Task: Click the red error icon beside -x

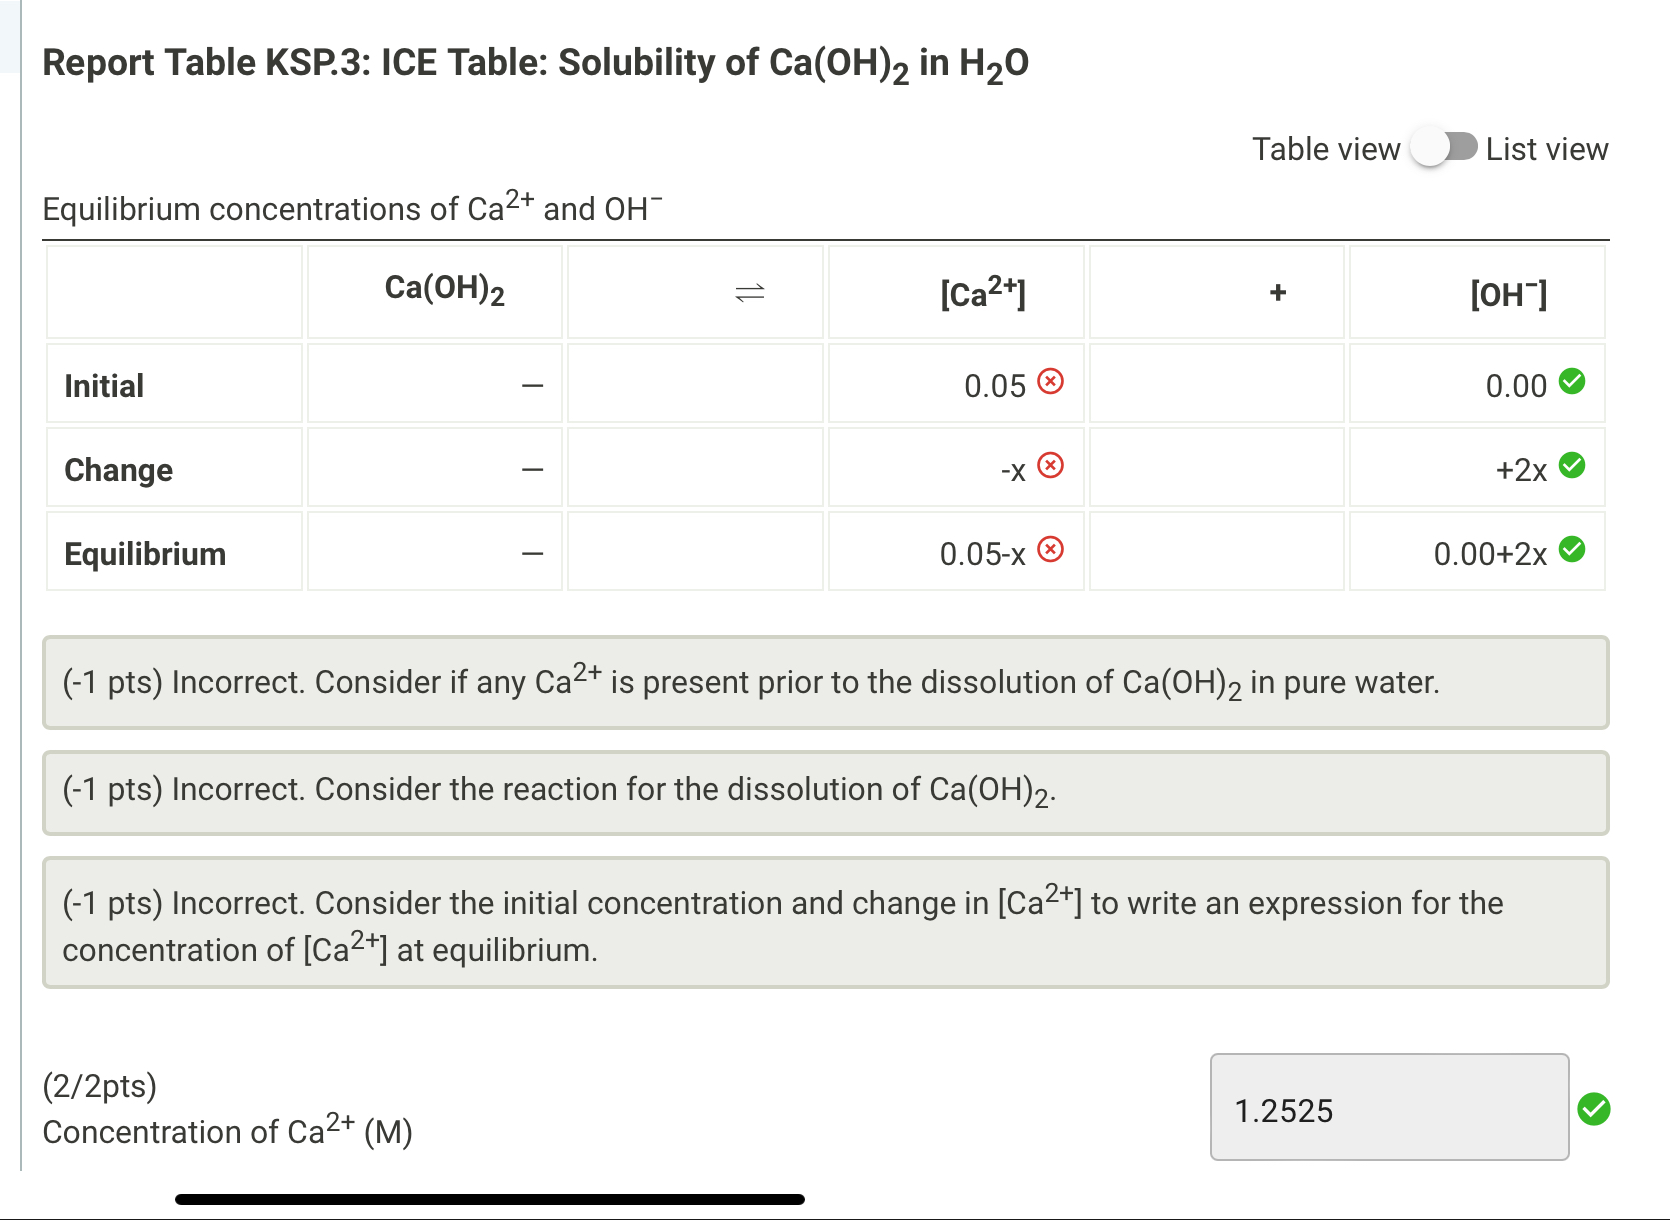Action: click(x=1051, y=465)
